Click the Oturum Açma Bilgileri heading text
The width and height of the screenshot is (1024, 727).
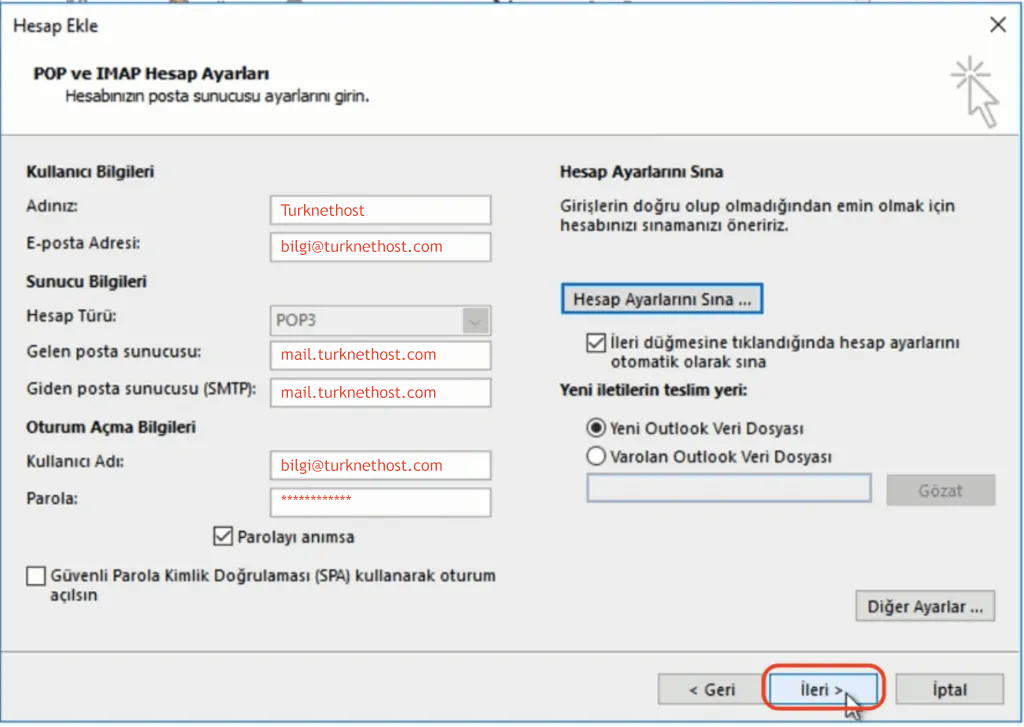click(x=111, y=427)
